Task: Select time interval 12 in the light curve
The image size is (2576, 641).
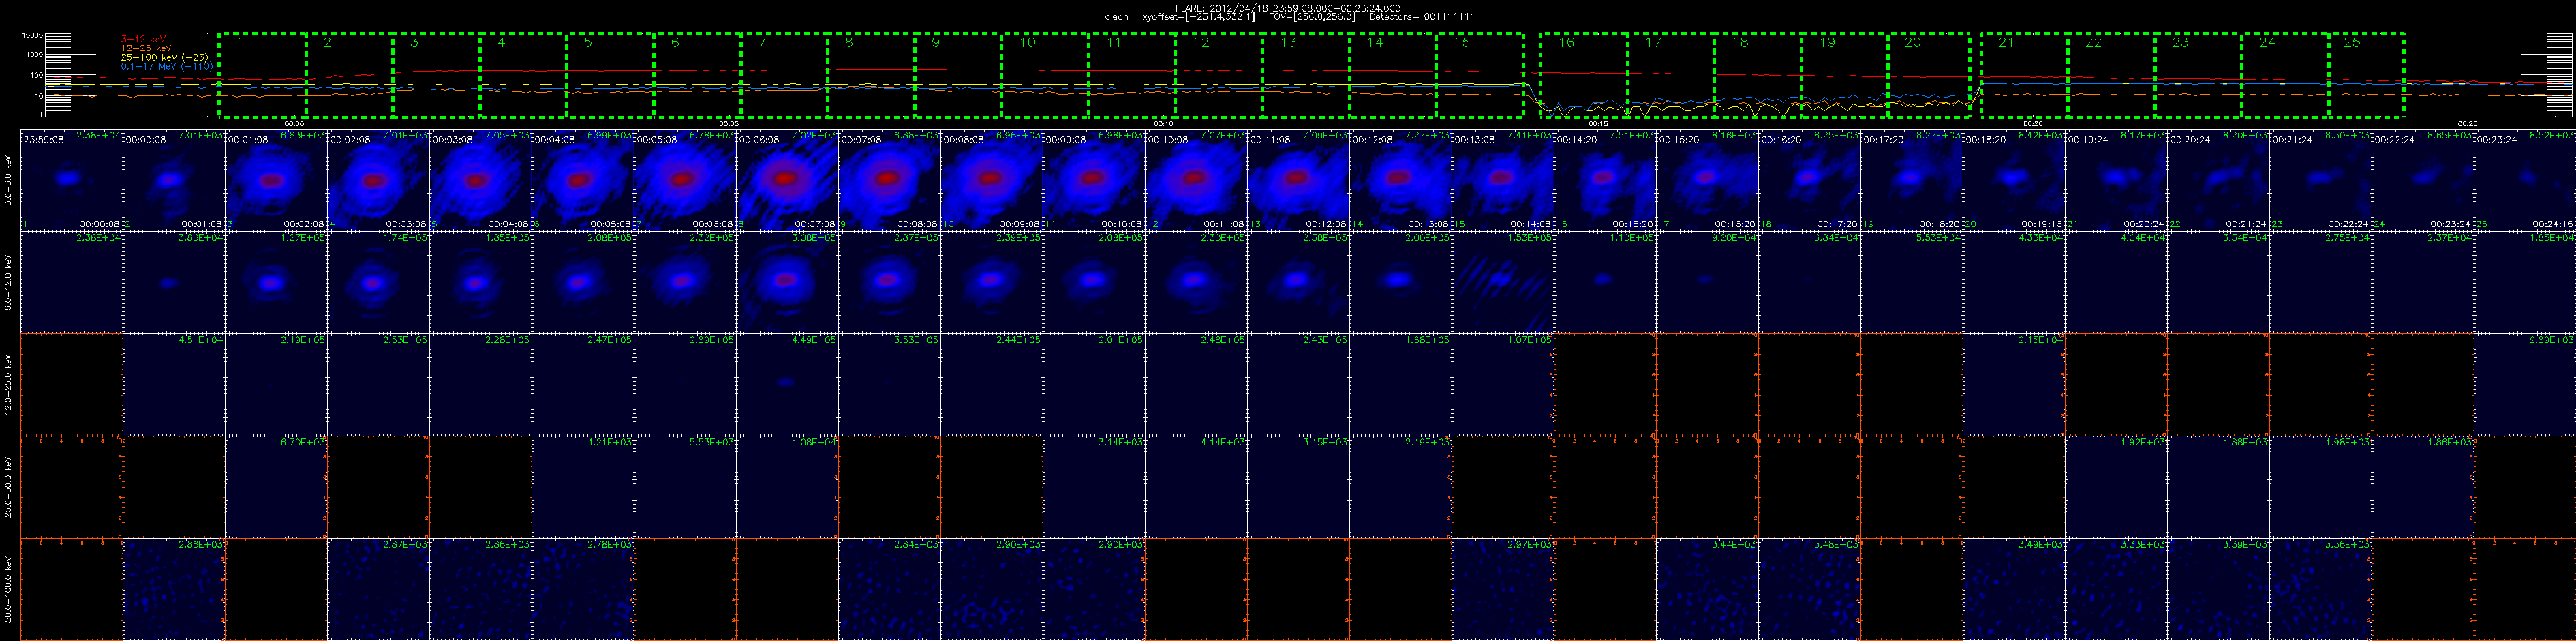Action: coord(1219,75)
